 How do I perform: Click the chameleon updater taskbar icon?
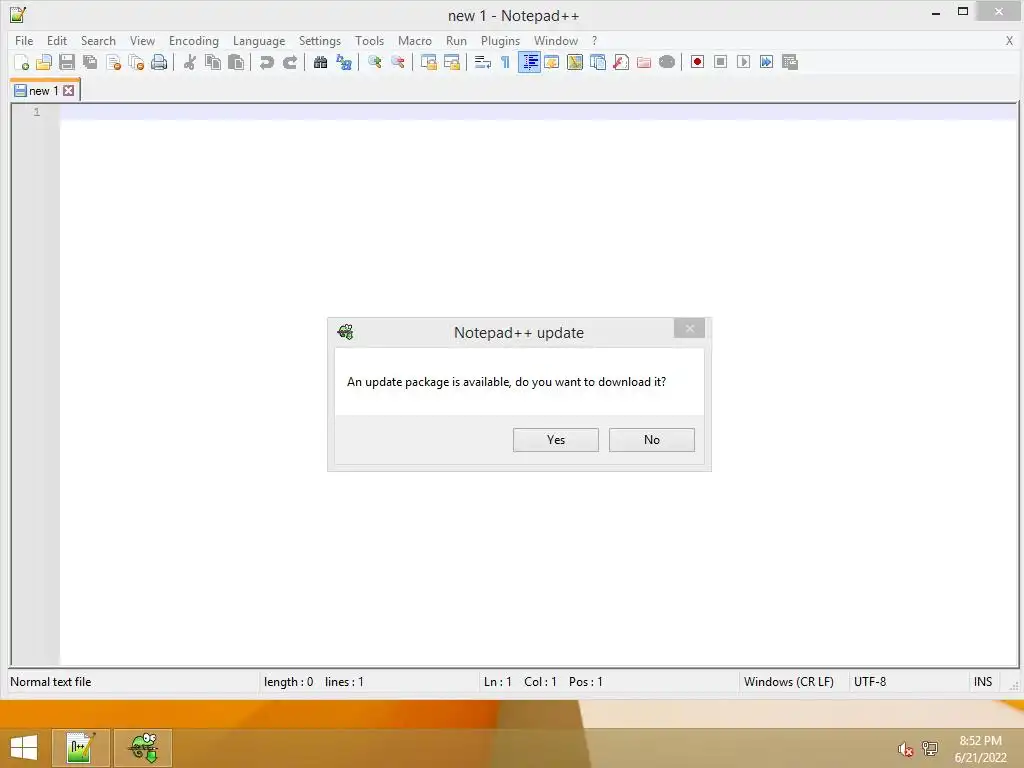click(143, 748)
